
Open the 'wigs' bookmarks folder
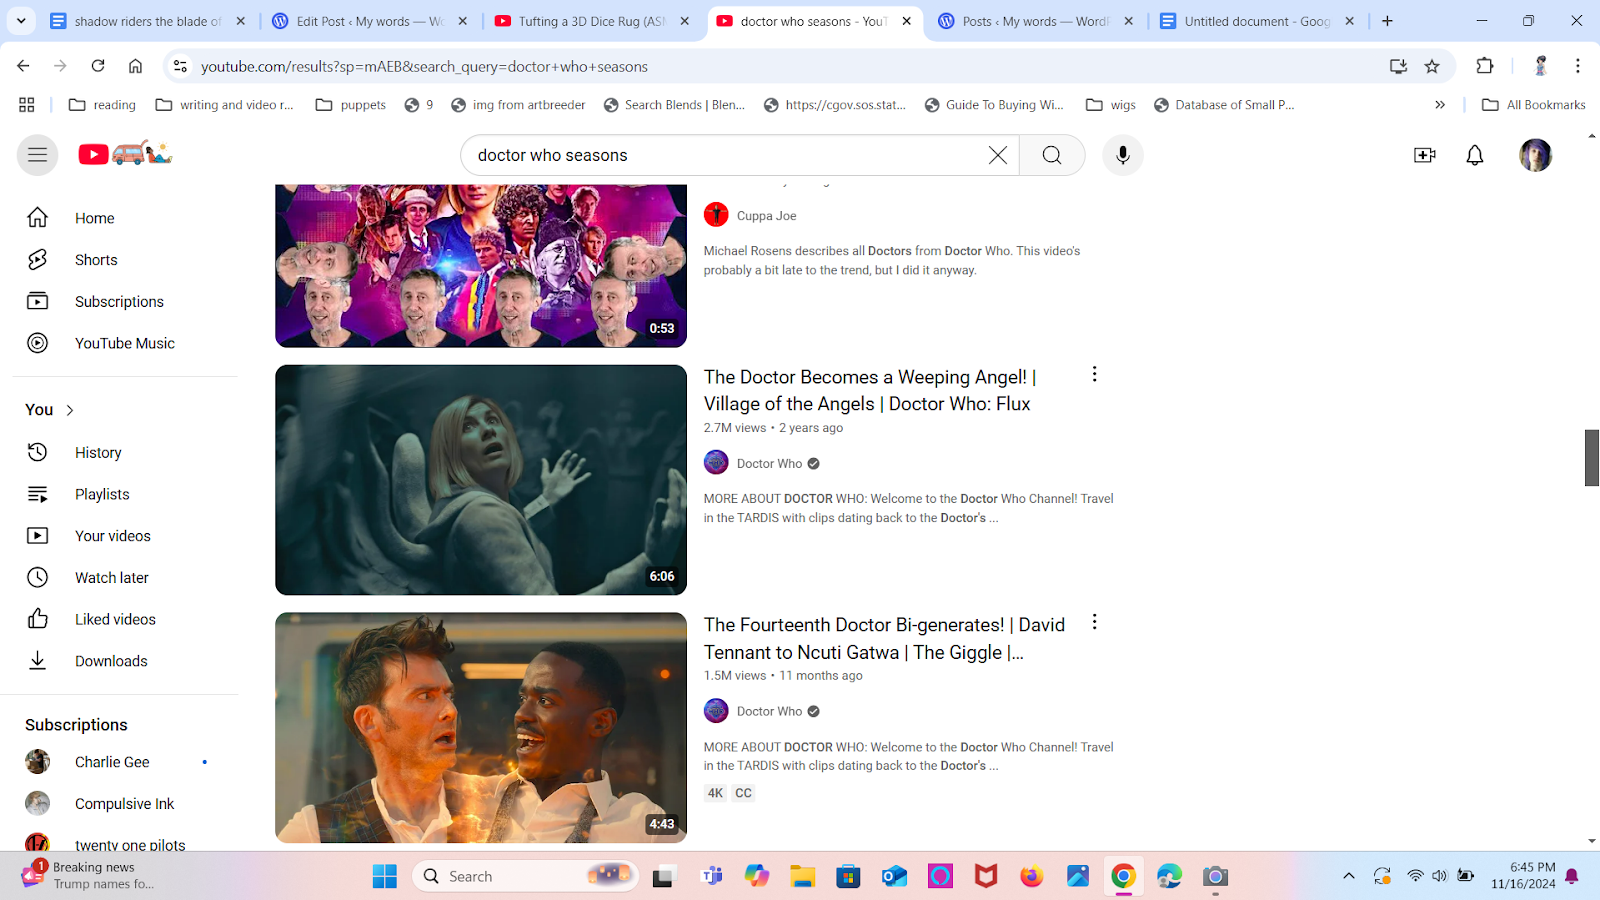(1111, 105)
